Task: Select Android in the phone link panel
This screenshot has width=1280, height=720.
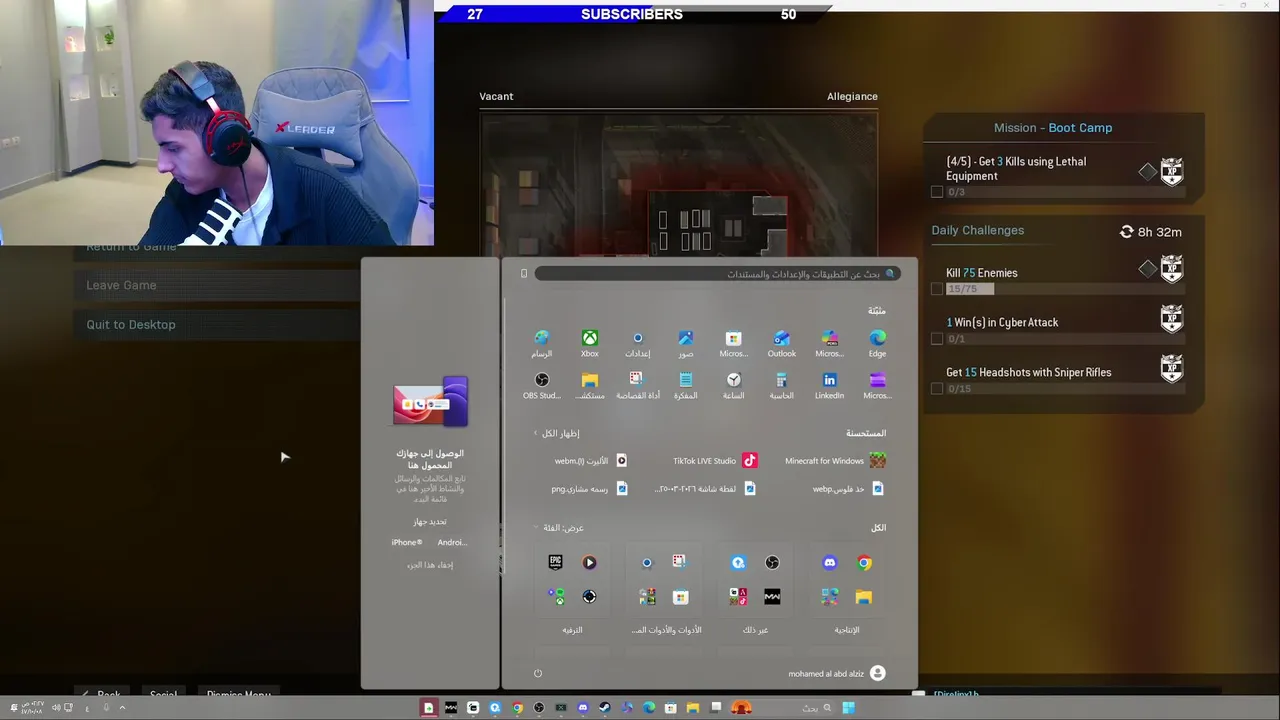Action: click(x=452, y=542)
